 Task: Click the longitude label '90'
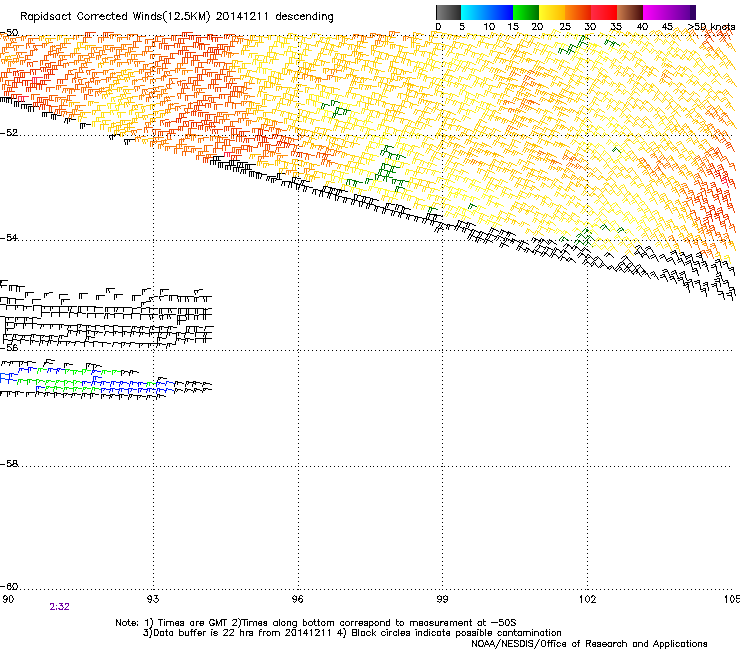(8, 599)
